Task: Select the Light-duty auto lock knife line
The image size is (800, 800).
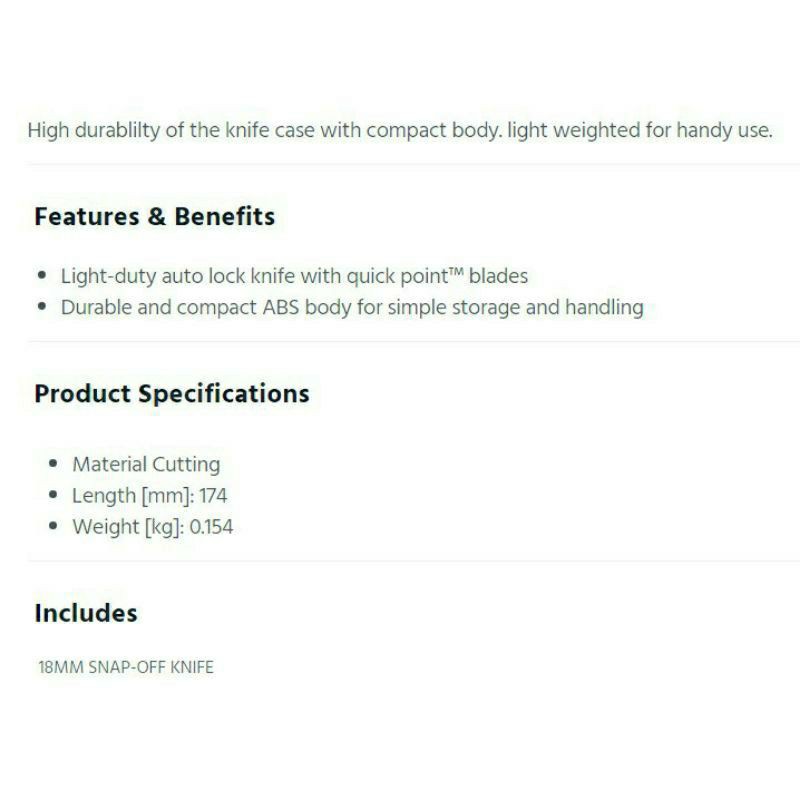Action: (x=294, y=275)
